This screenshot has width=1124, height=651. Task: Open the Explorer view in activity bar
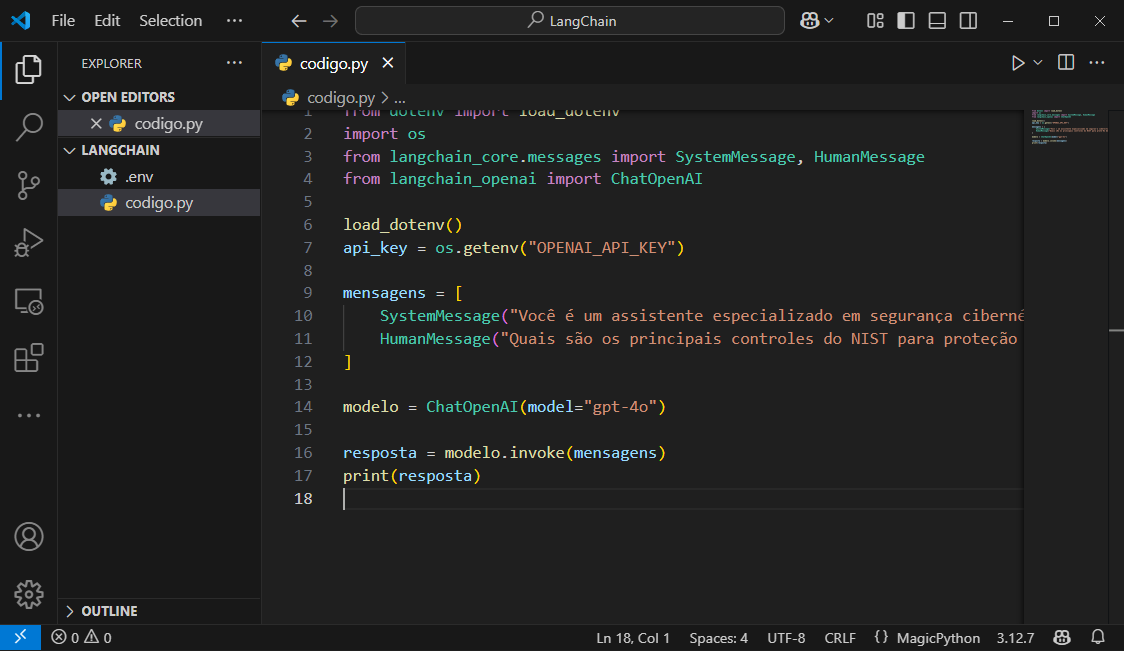pos(29,70)
